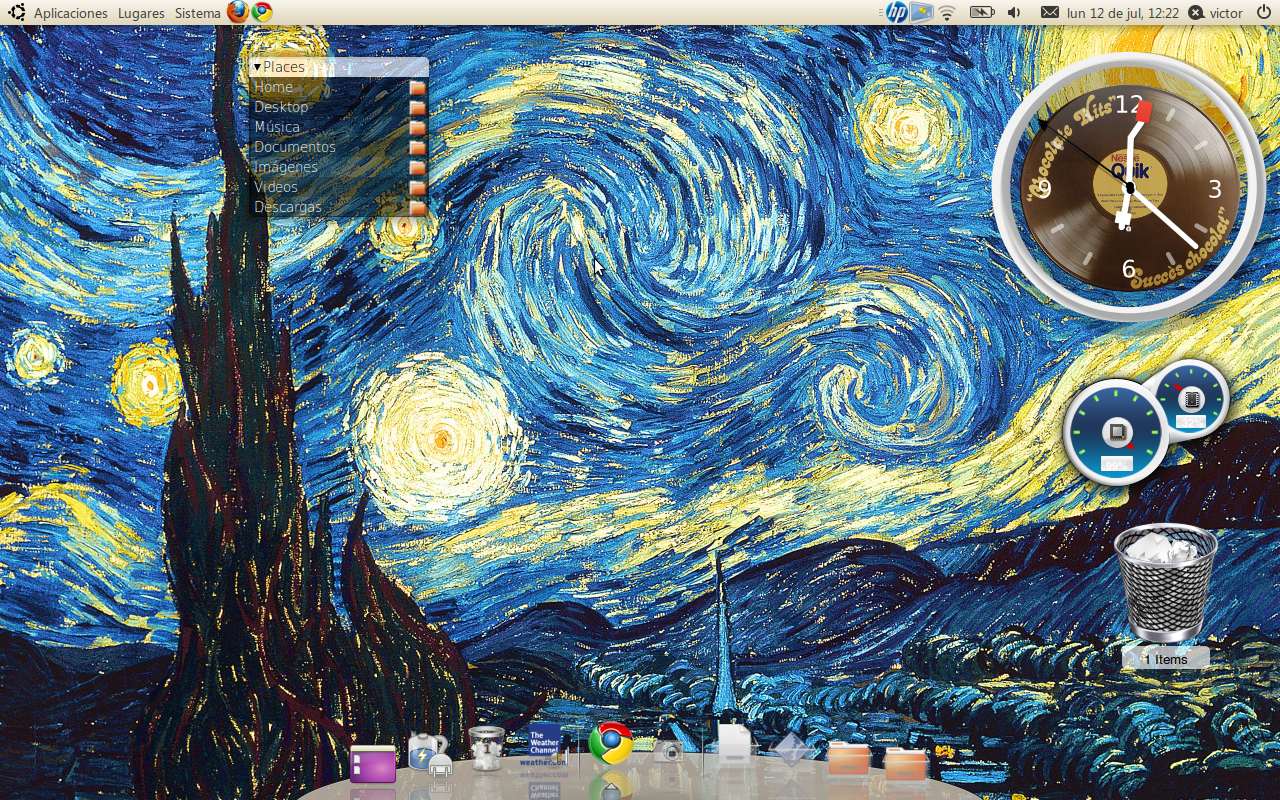1280x800 pixels.
Task: Click the HP tray icon
Action: point(896,12)
